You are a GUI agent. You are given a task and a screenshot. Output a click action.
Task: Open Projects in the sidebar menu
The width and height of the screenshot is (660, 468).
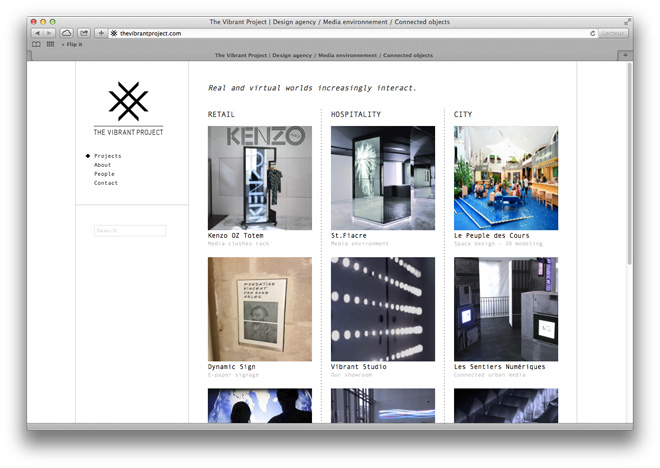click(107, 156)
